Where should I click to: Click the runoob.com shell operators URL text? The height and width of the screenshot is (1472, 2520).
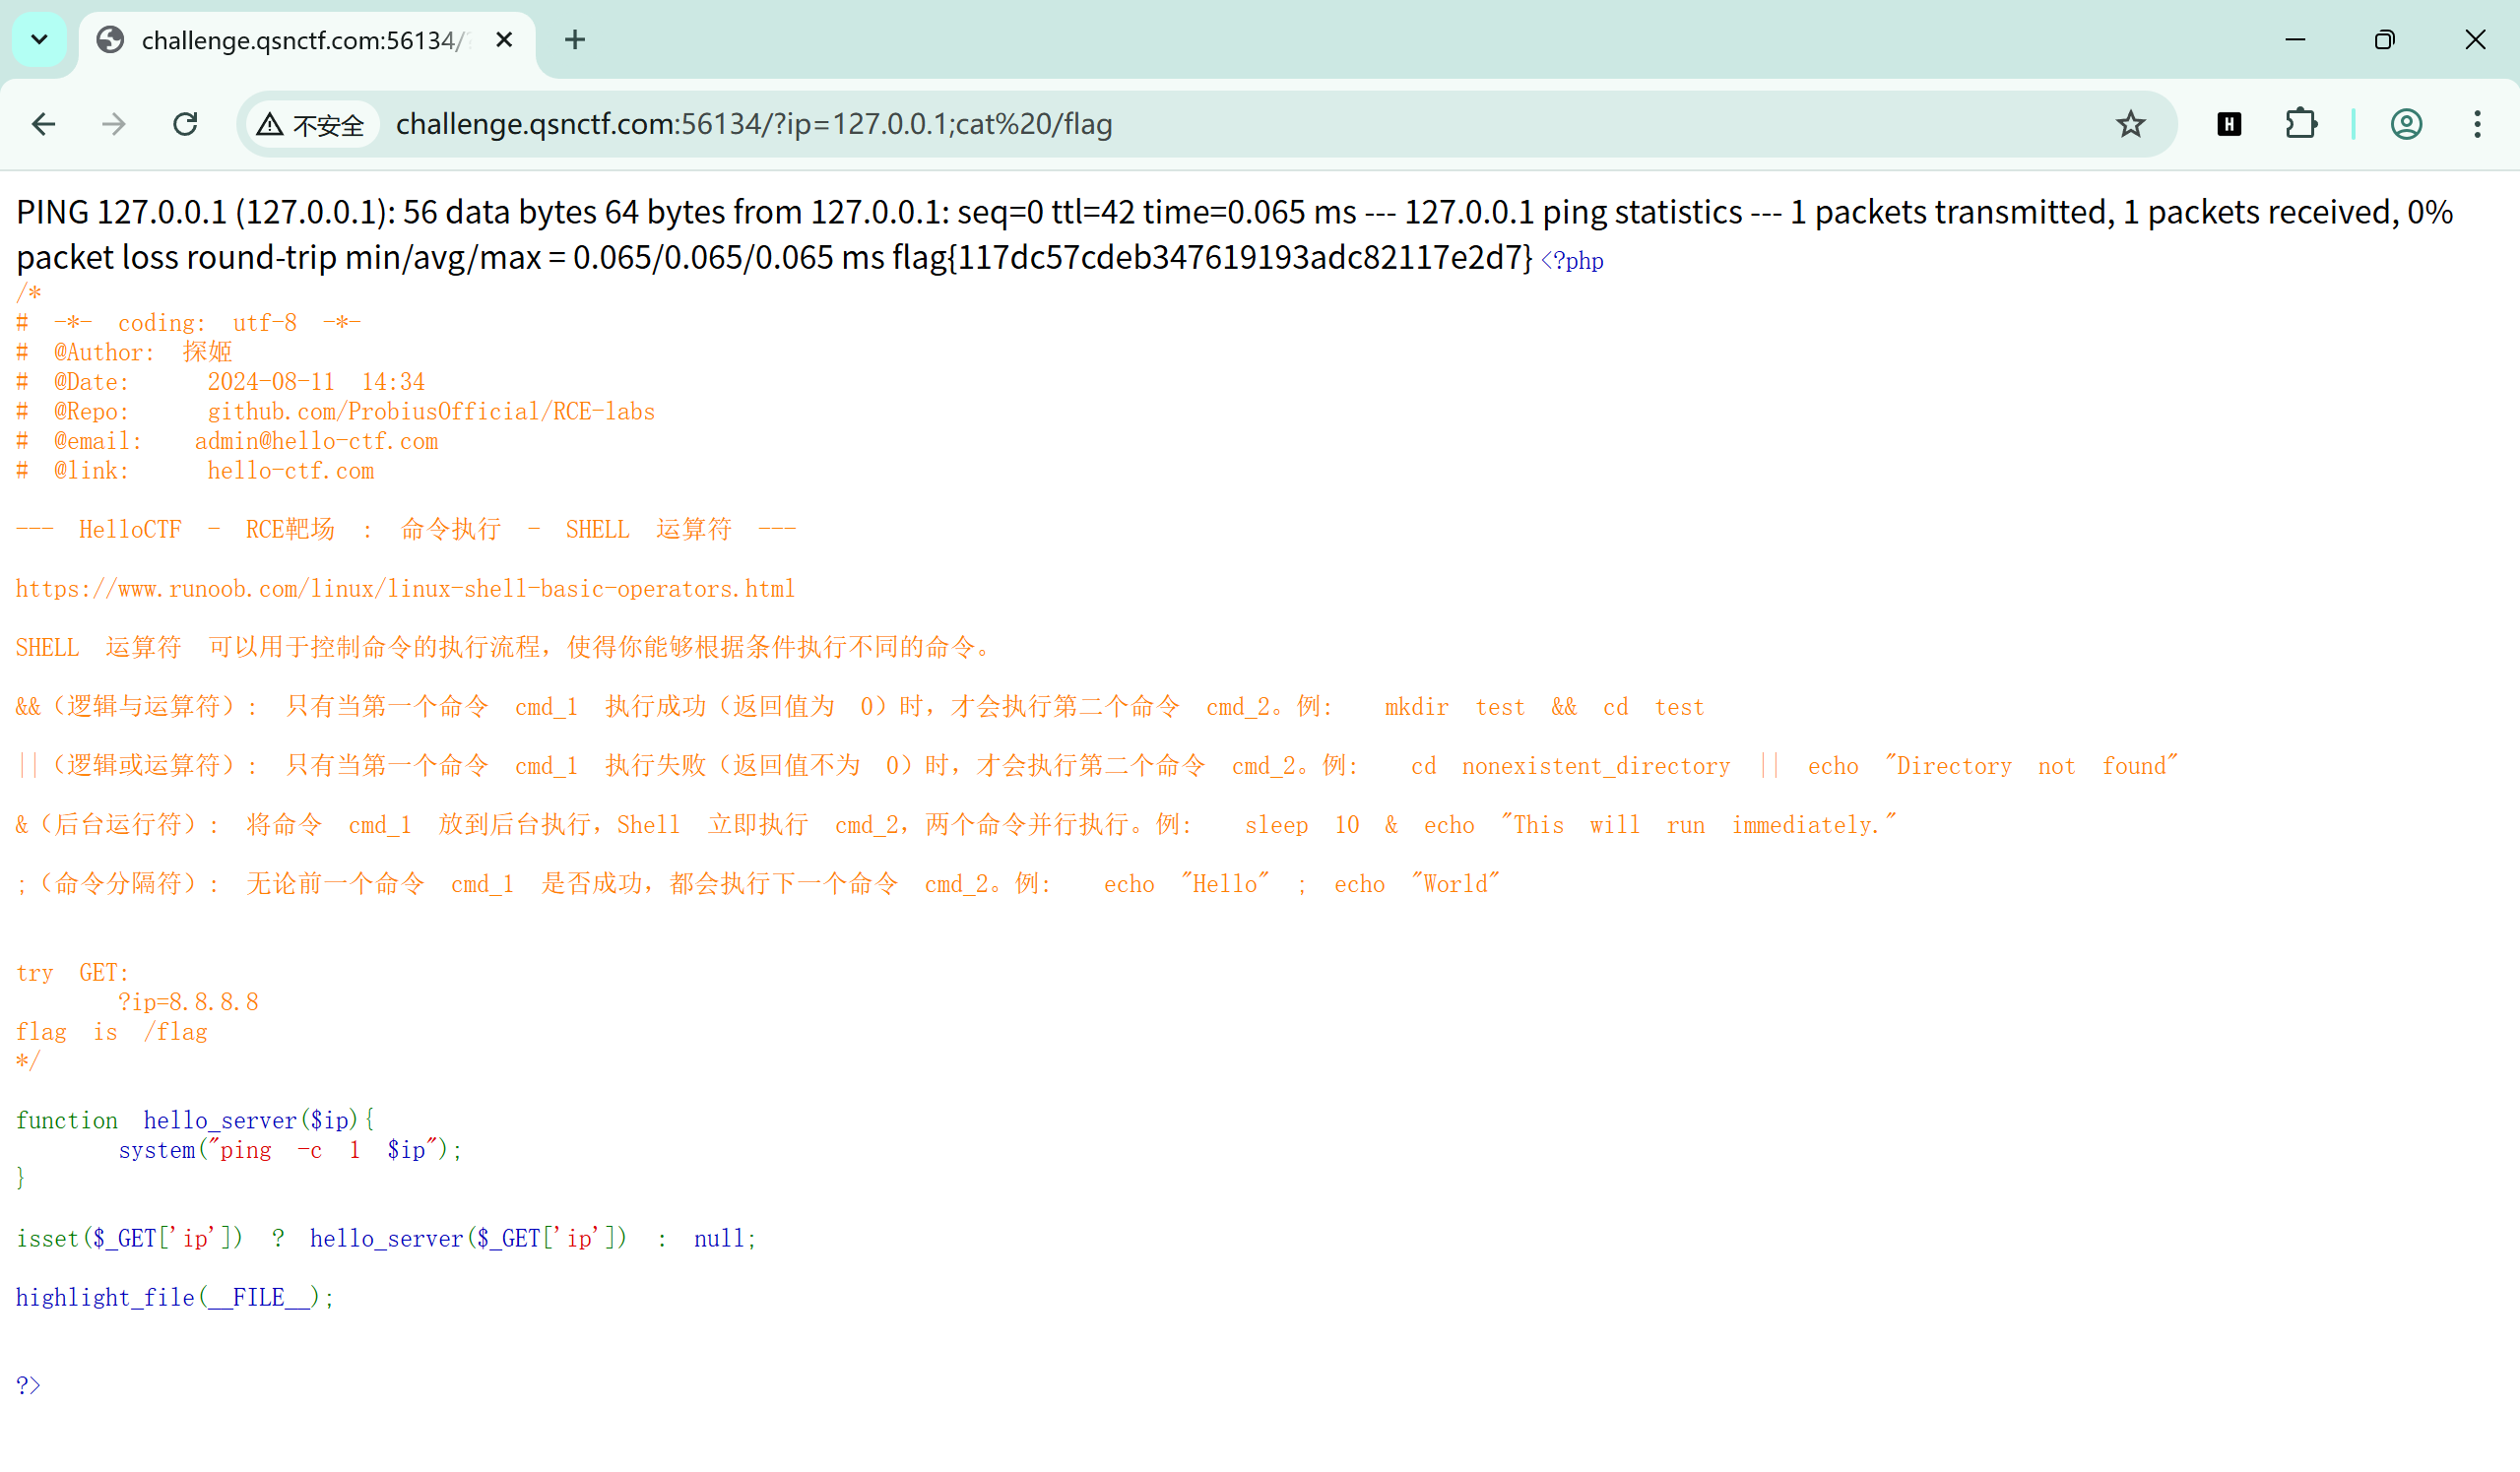405,589
